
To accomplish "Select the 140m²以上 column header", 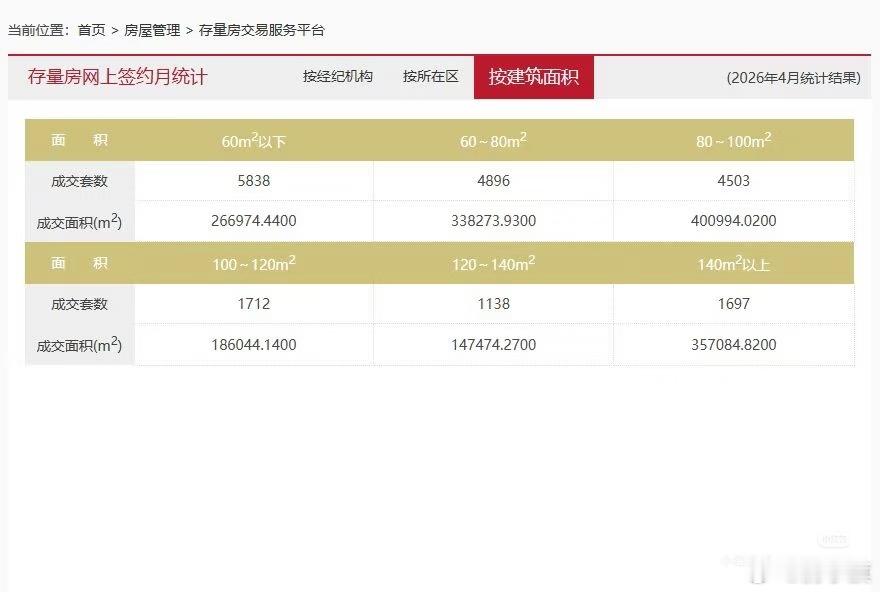I will point(734,263).
